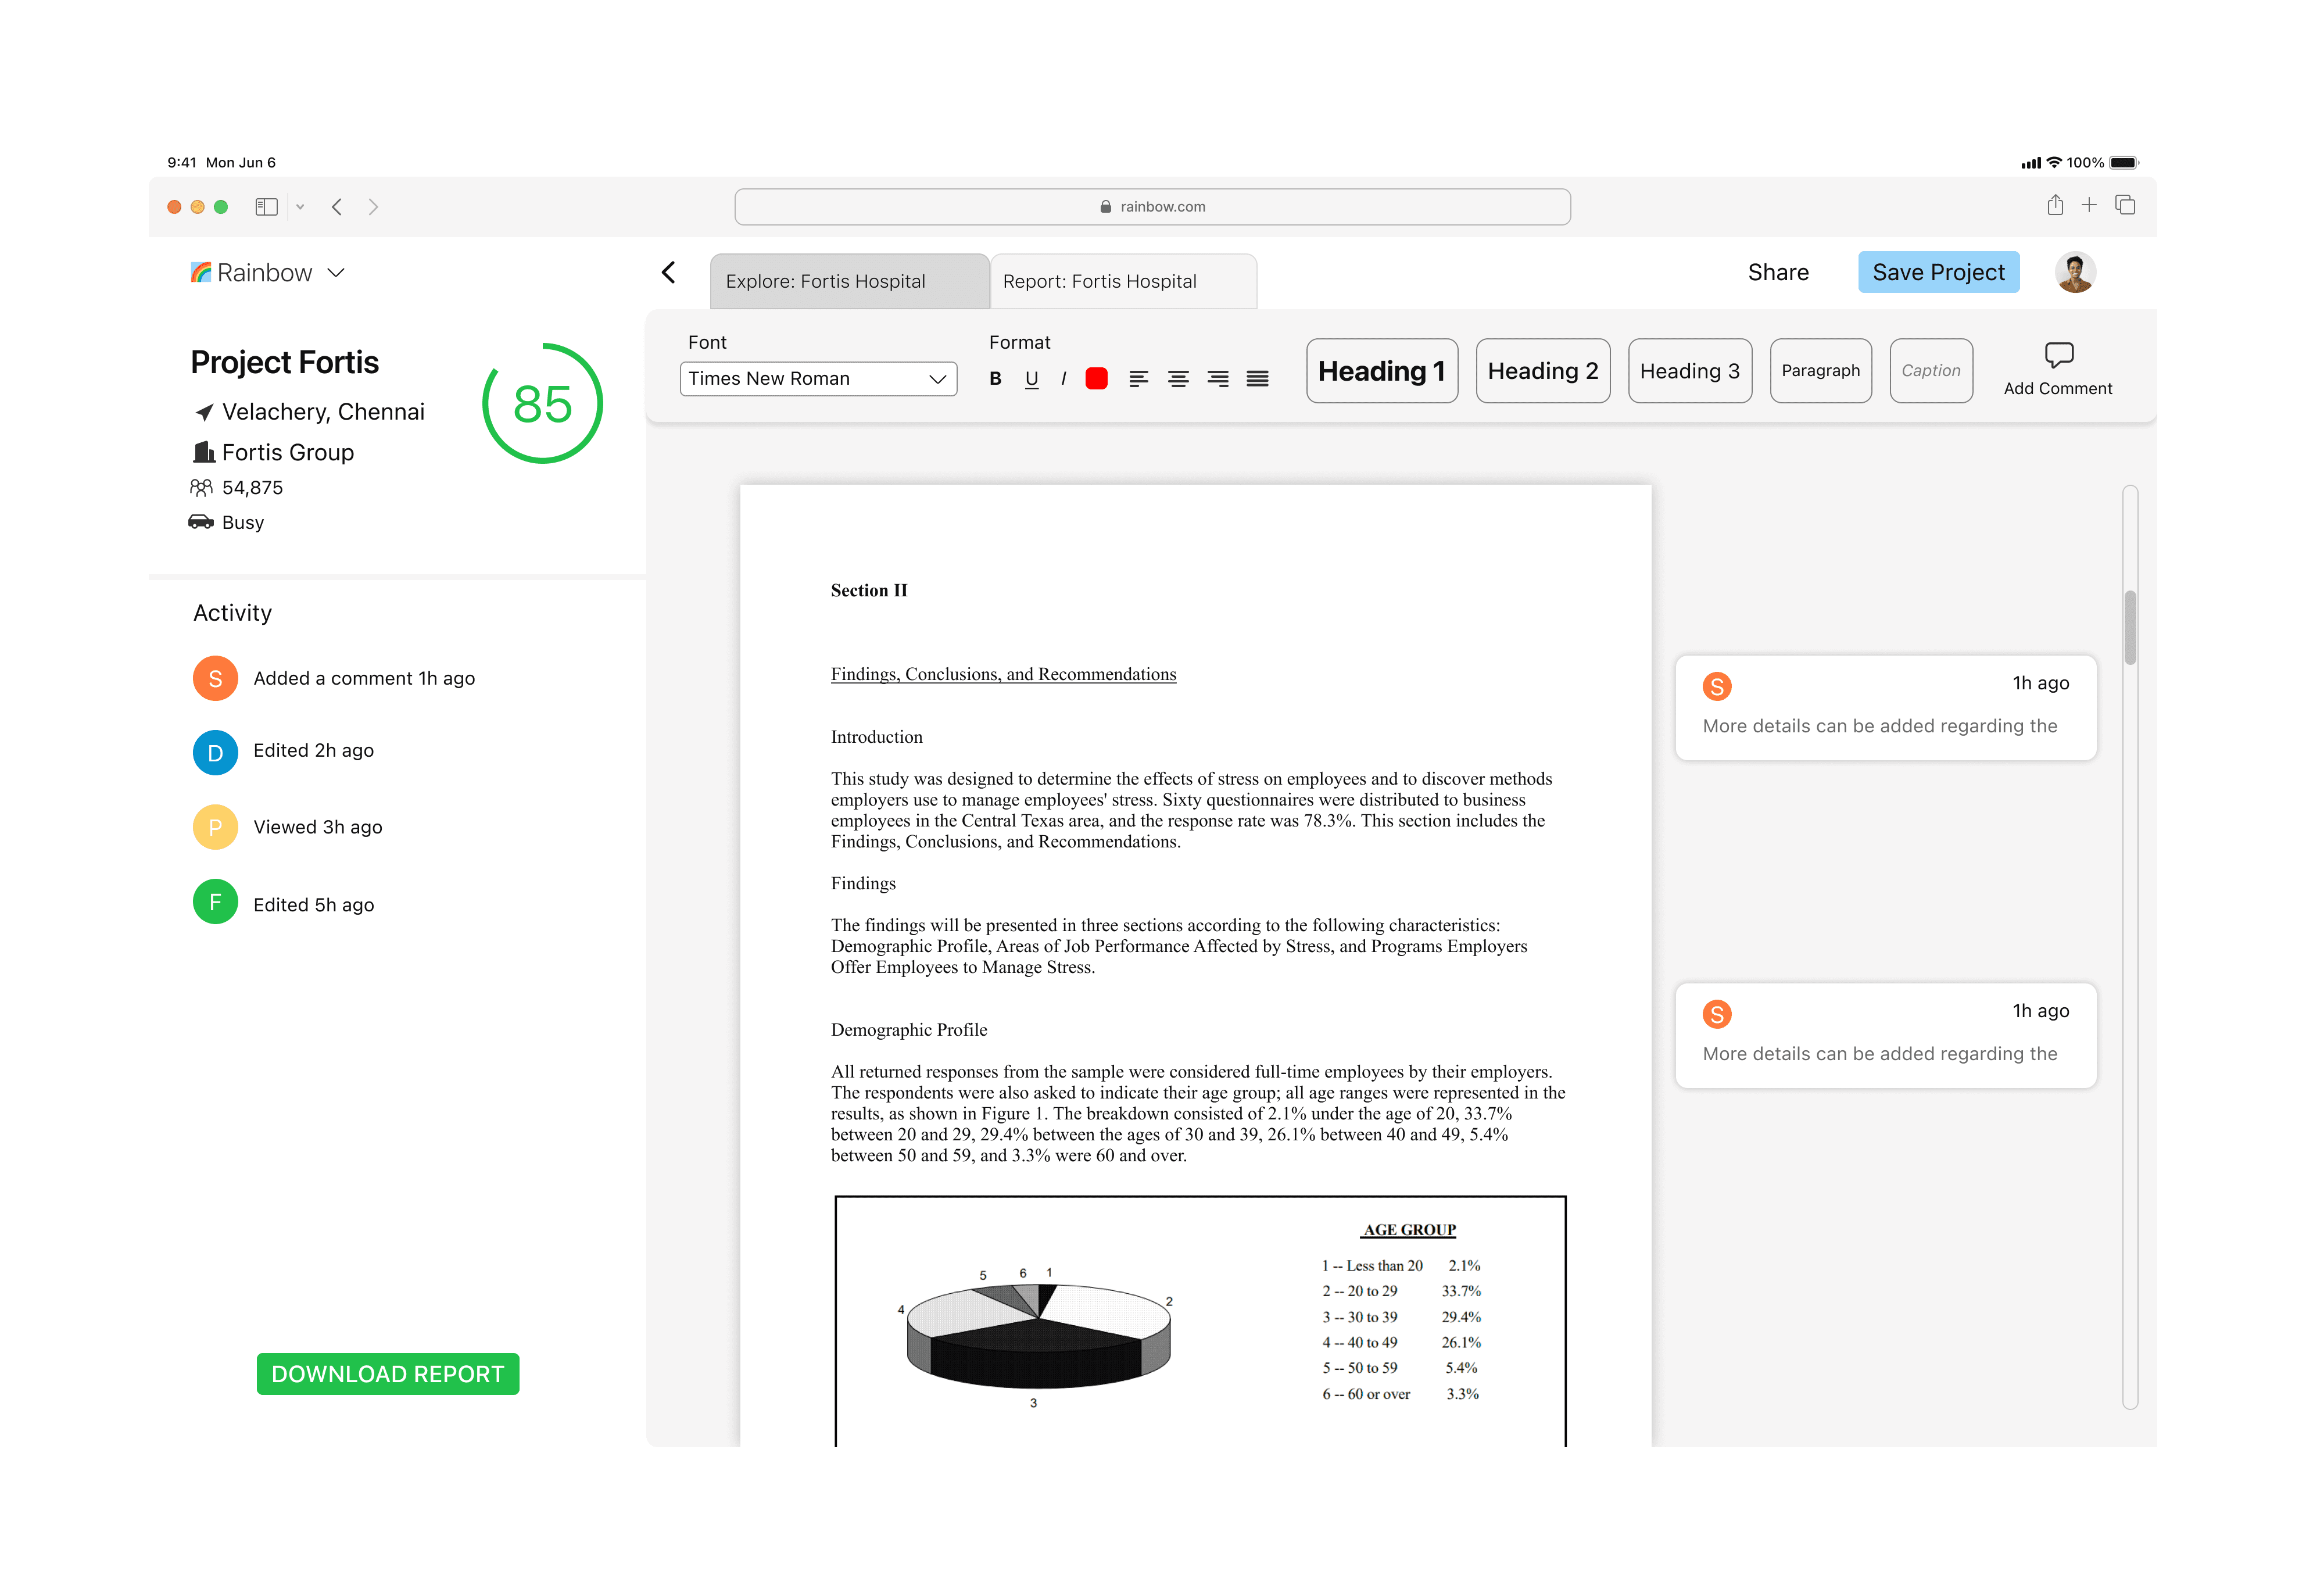Image resolution: width=2306 pixels, height=1596 pixels.
Task: Switch to Report: Fortis Hospital tab
Action: 1122,282
